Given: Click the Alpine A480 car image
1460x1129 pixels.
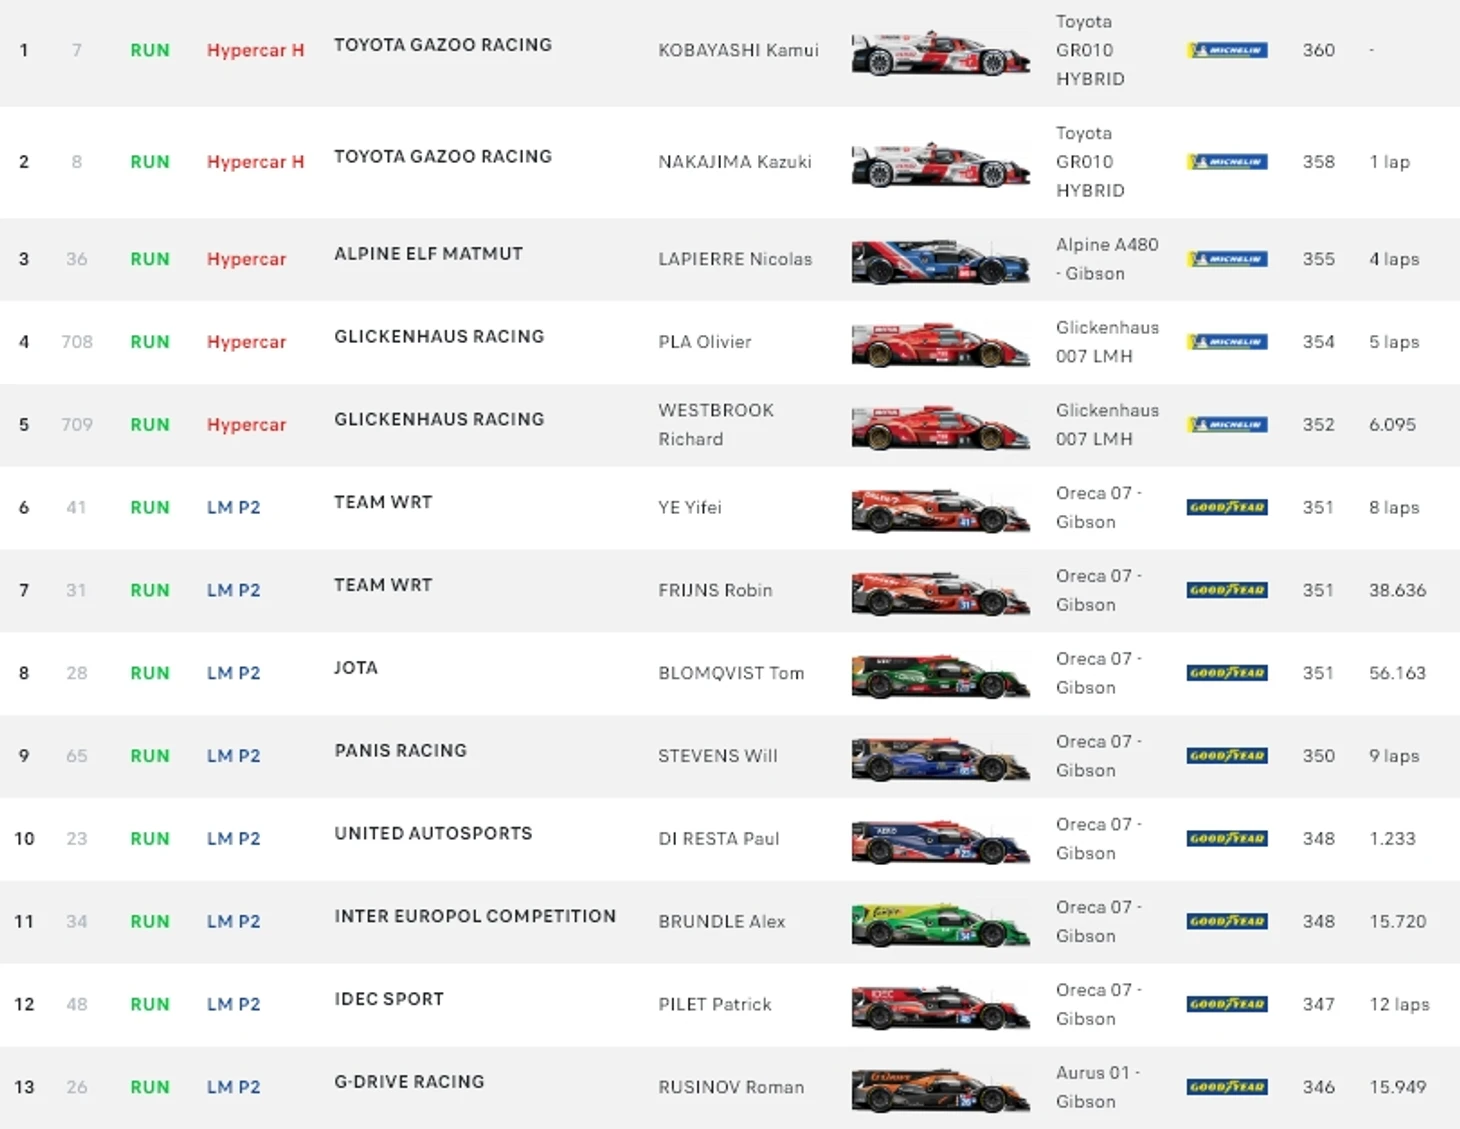Looking at the screenshot, I should [940, 262].
